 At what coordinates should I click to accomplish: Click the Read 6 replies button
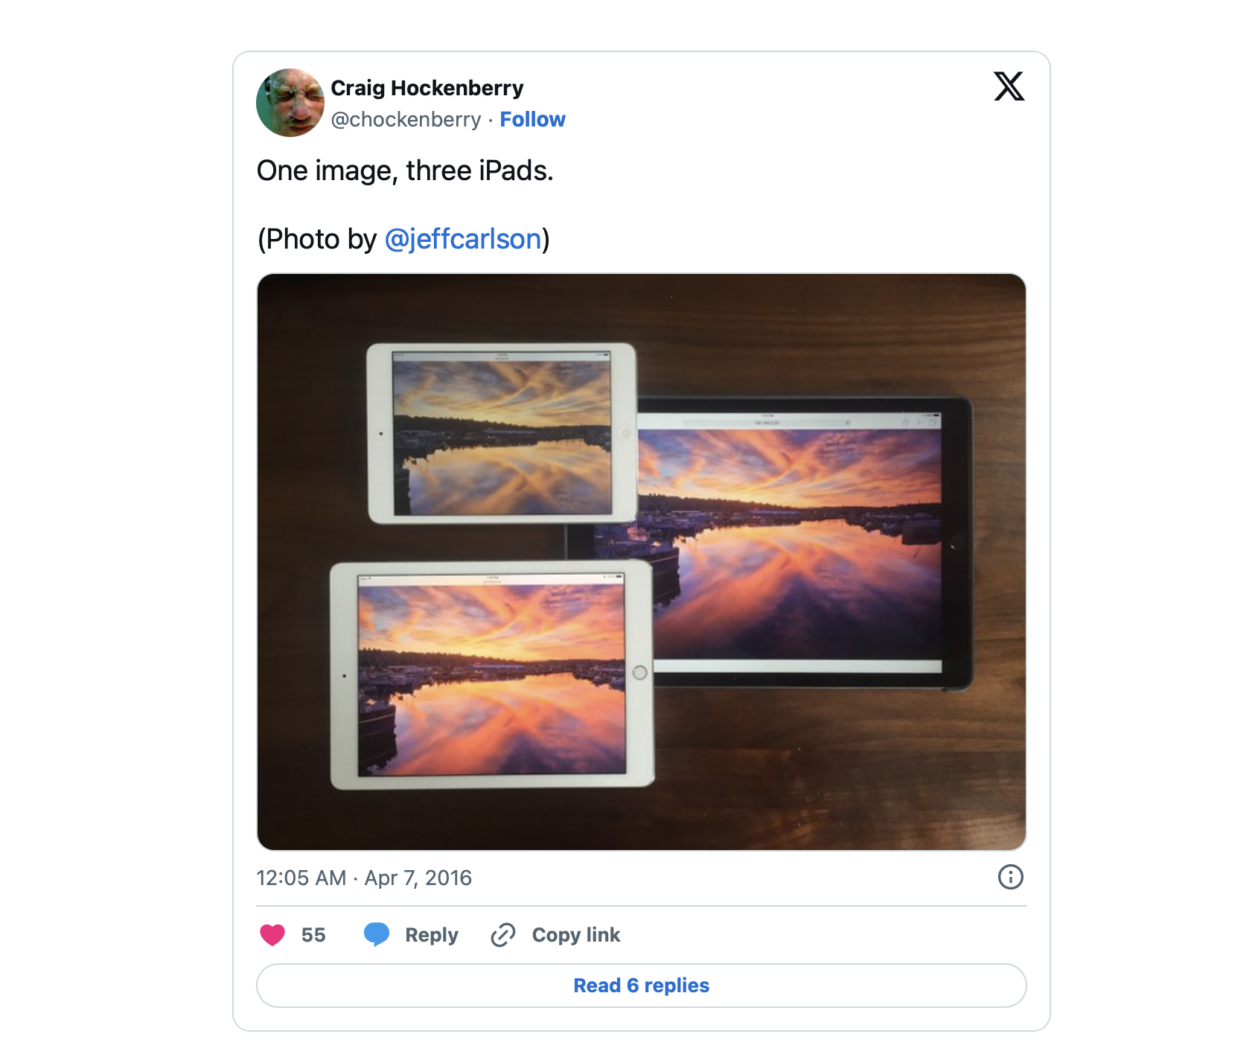[641, 985]
